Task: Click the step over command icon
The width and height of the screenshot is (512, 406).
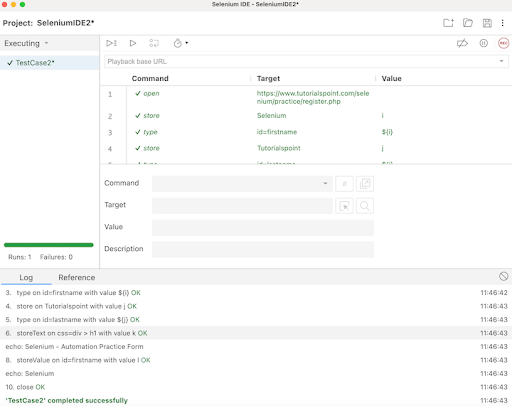Action: [154, 43]
